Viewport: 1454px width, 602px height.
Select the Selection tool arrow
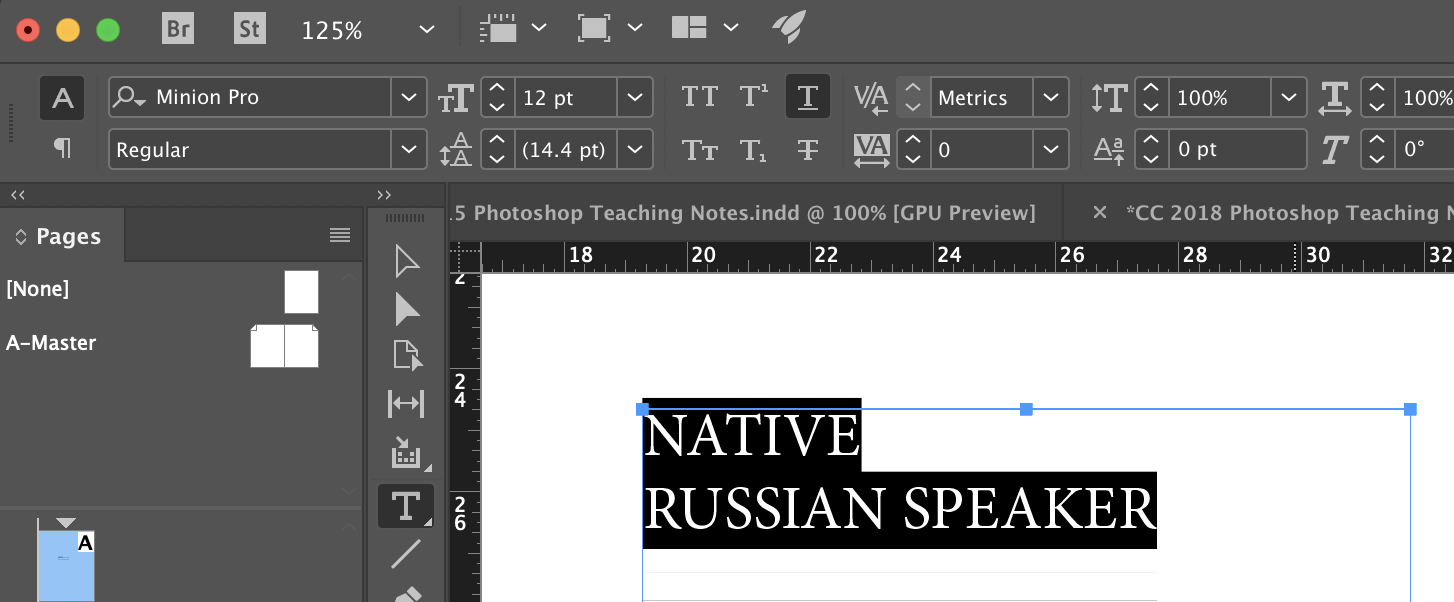(x=405, y=261)
